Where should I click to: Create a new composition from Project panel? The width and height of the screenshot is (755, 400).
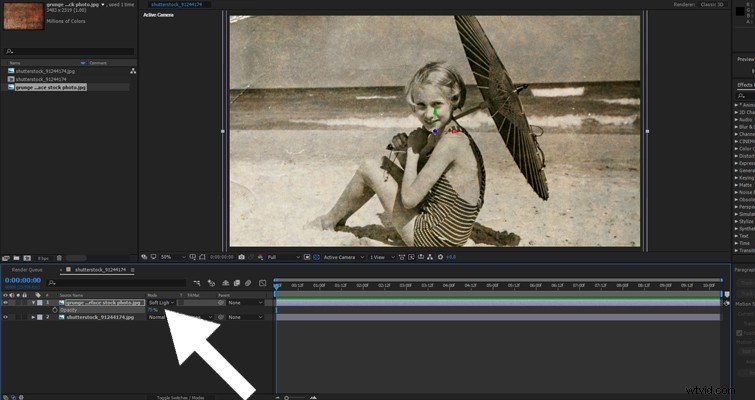(27, 258)
